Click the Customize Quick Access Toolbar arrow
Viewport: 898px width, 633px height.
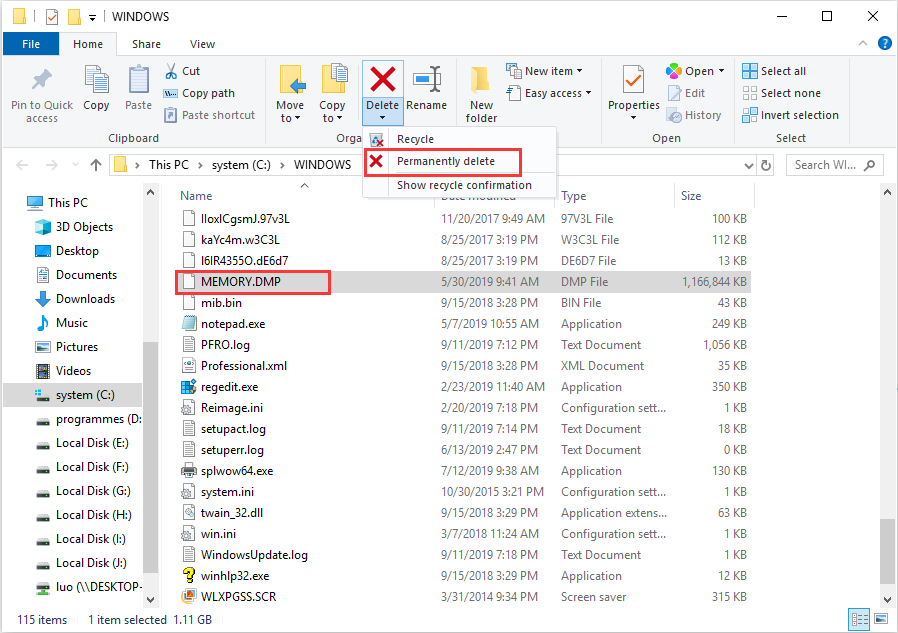coord(92,17)
